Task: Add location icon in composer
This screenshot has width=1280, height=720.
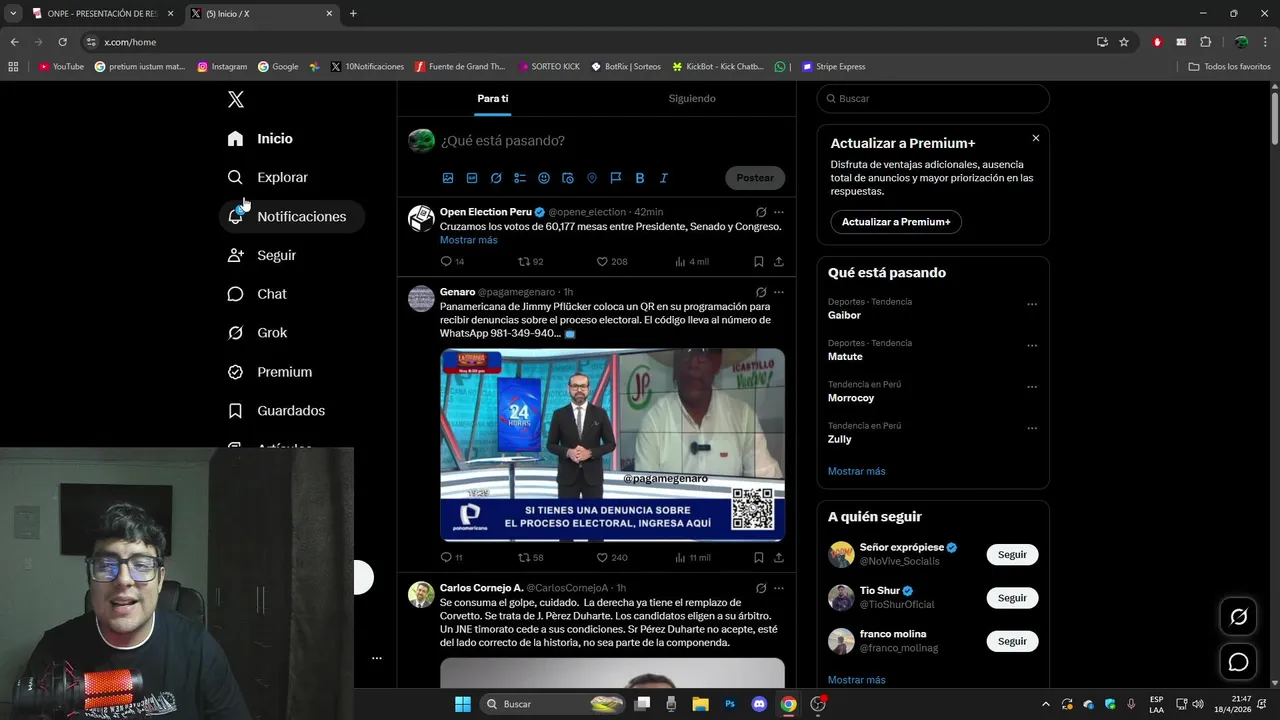Action: [592, 178]
